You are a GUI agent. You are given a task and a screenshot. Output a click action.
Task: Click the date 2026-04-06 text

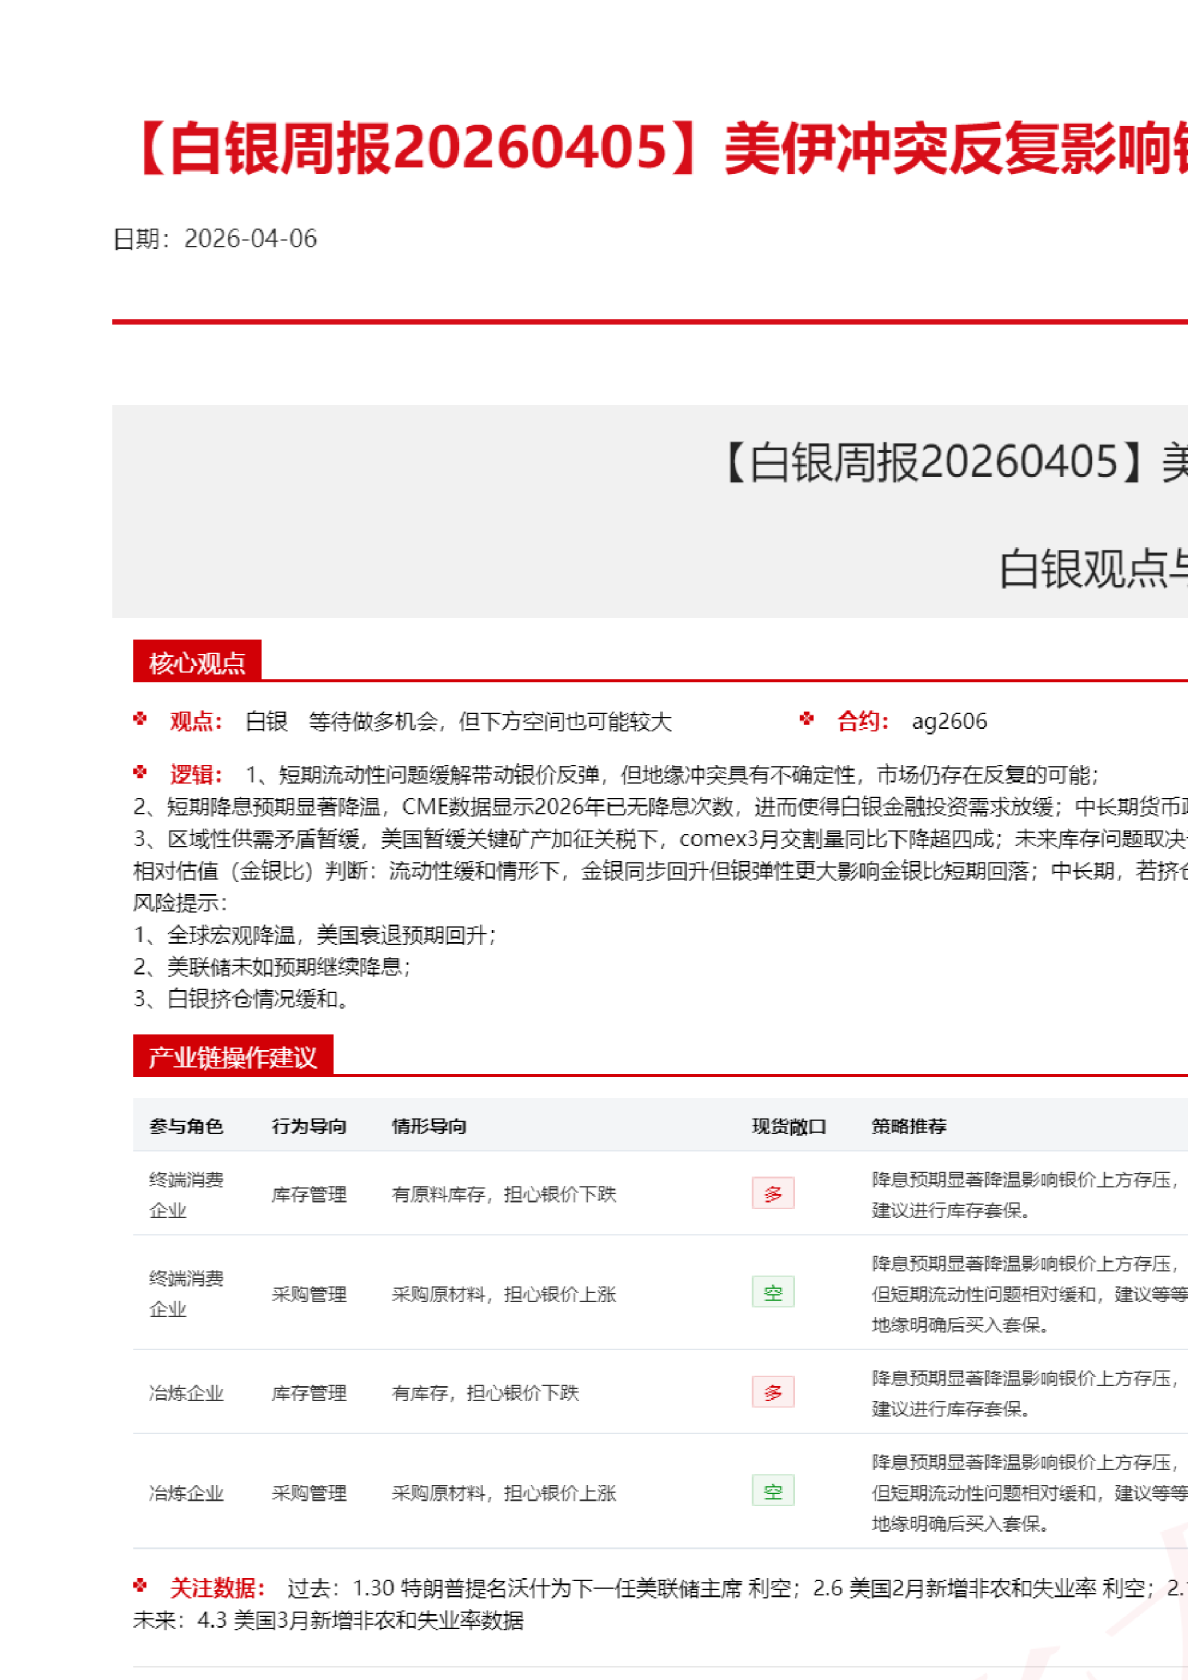[x=250, y=239]
